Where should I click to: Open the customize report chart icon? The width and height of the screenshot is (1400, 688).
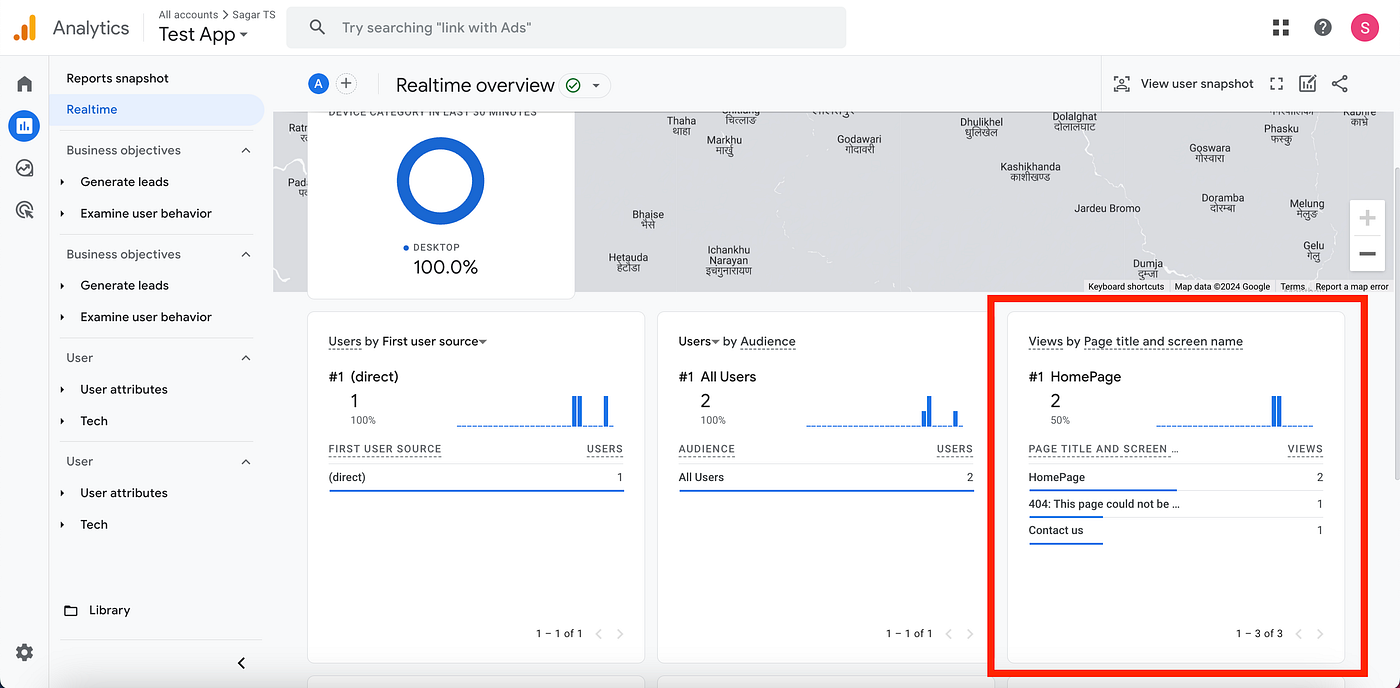click(x=1307, y=84)
